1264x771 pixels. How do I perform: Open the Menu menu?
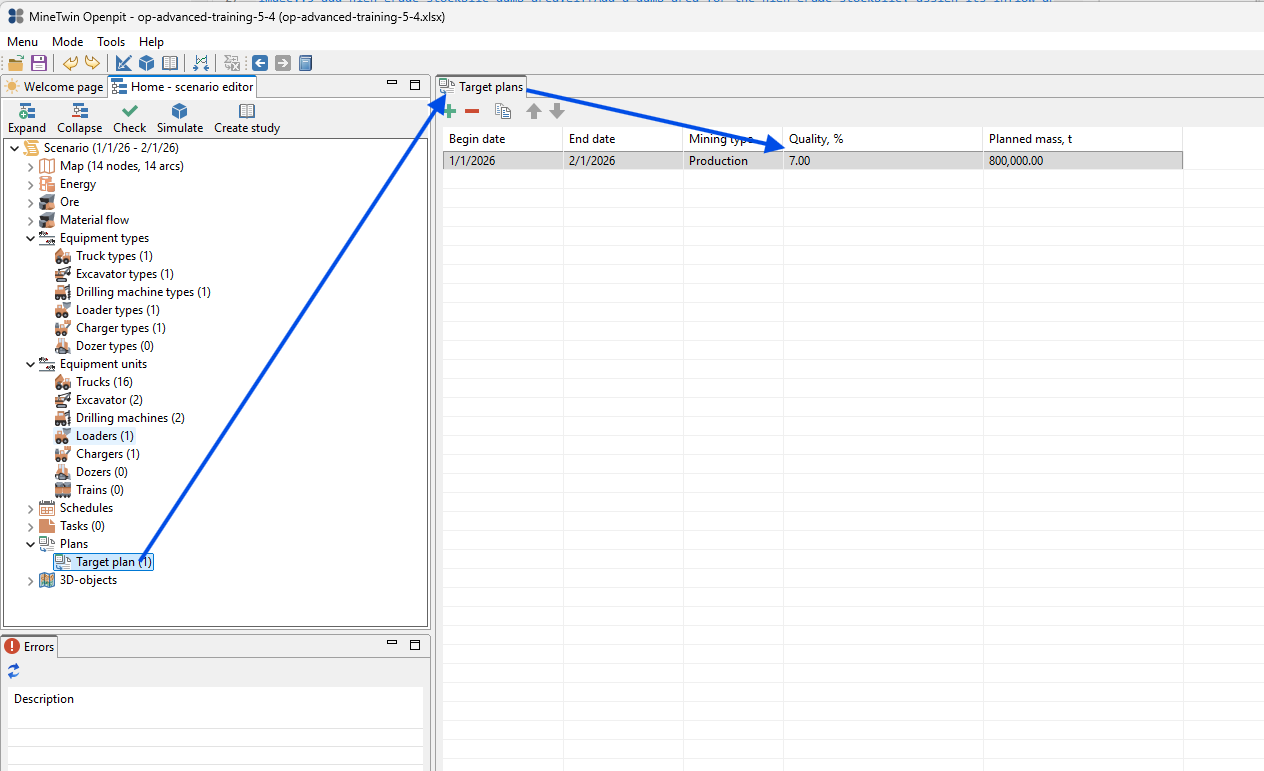point(22,42)
